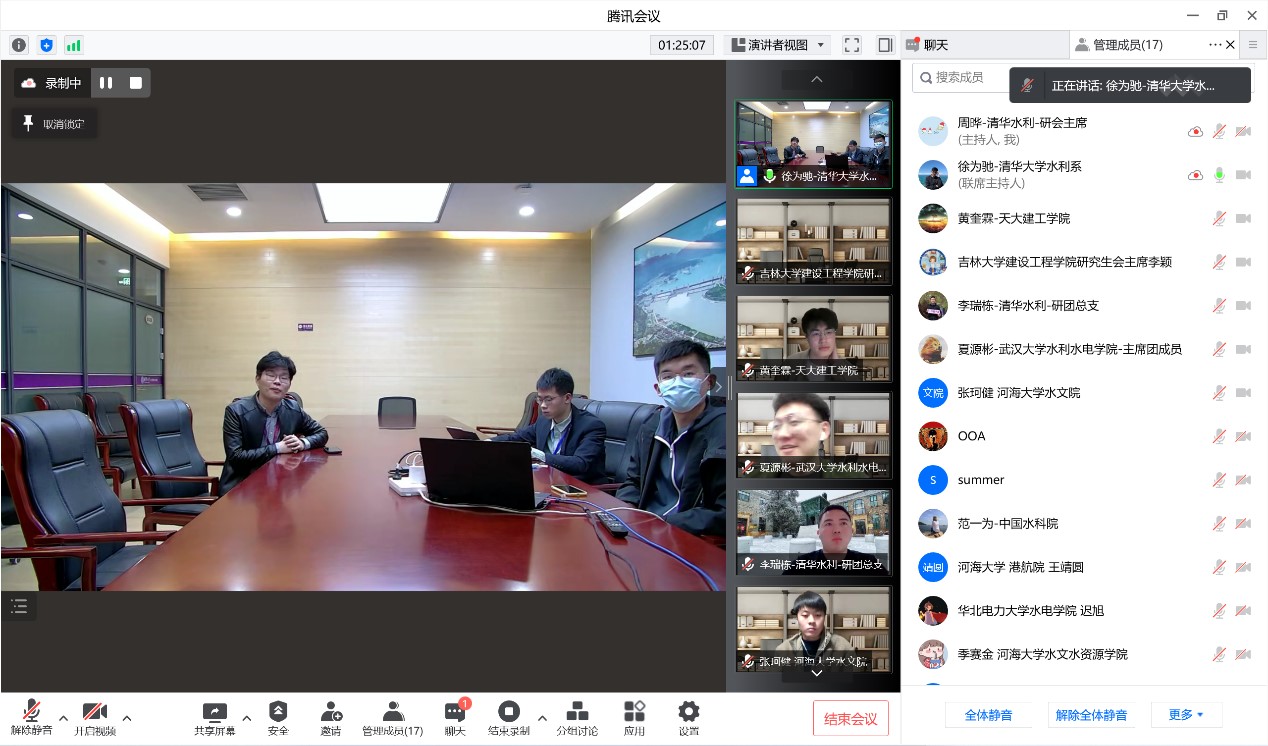The width and height of the screenshot is (1268, 746).
Task: Click the network signal strength icon
Action: (x=73, y=45)
